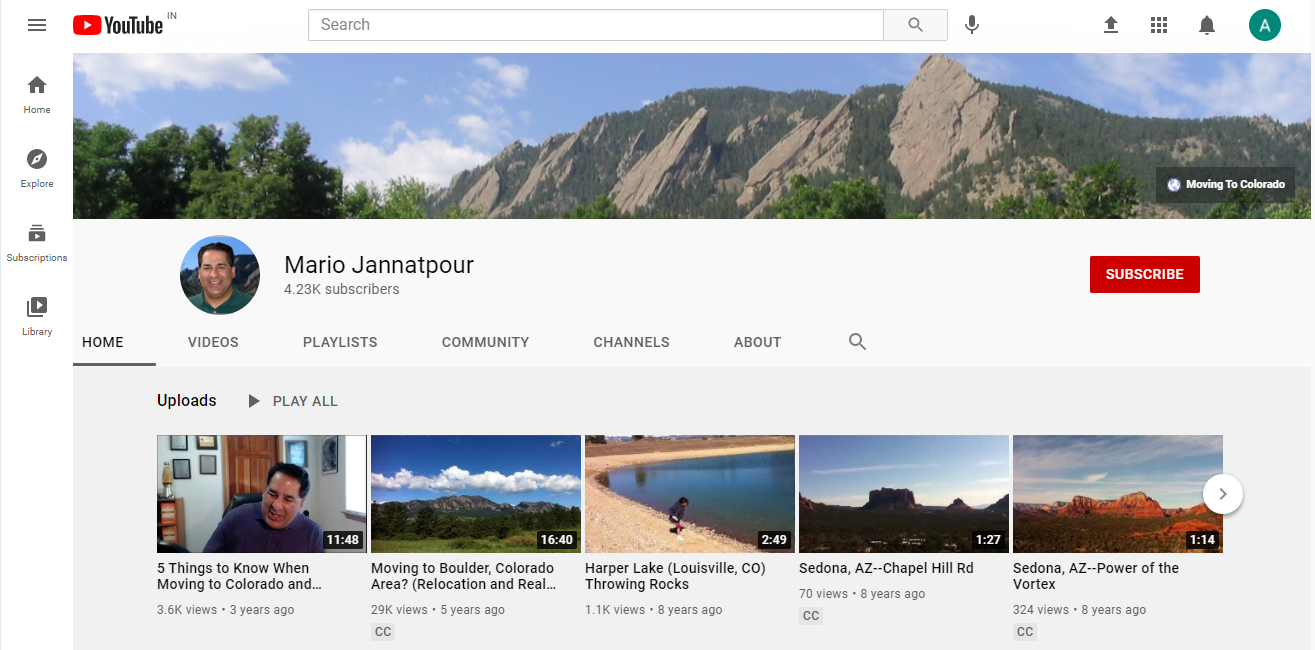The width and height of the screenshot is (1315, 650).
Task: Open Explore in sidebar
Action: 37,168
